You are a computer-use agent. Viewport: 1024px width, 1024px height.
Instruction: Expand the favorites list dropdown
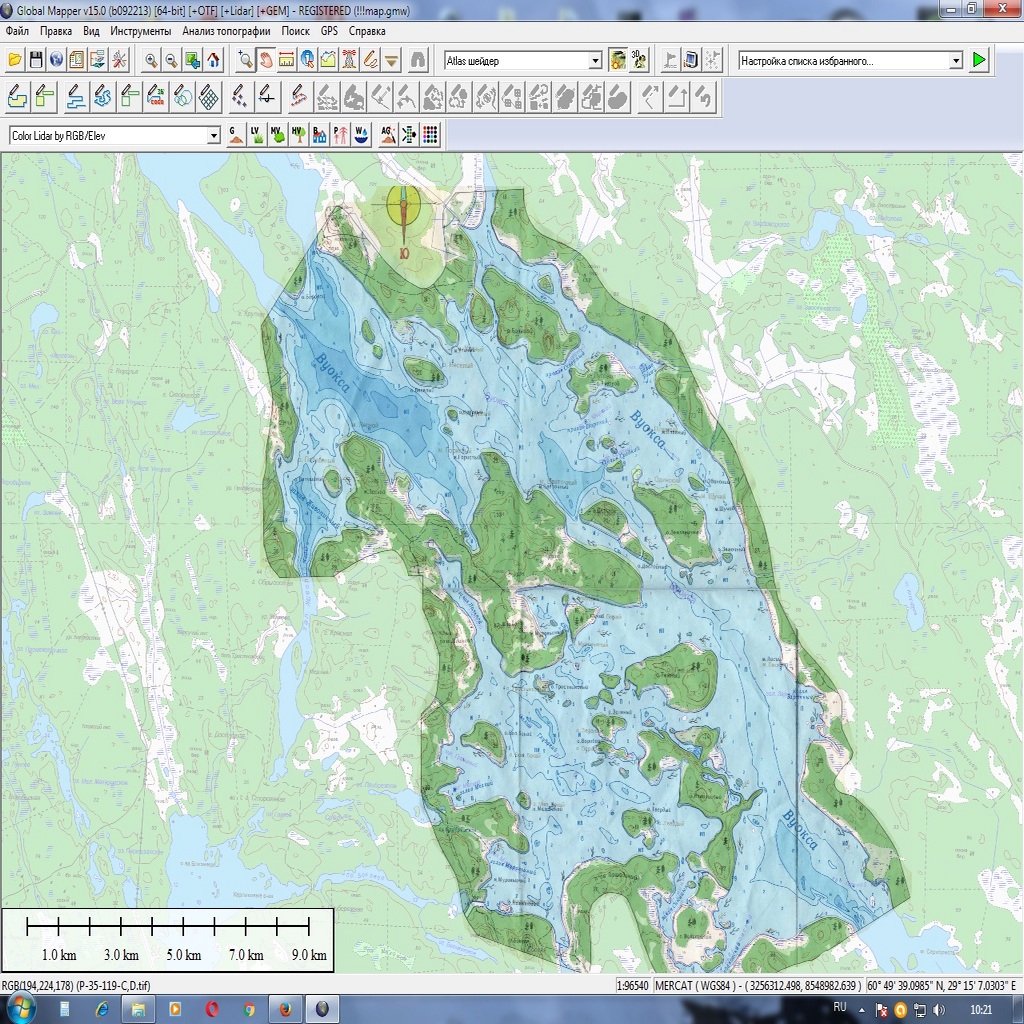(x=956, y=61)
